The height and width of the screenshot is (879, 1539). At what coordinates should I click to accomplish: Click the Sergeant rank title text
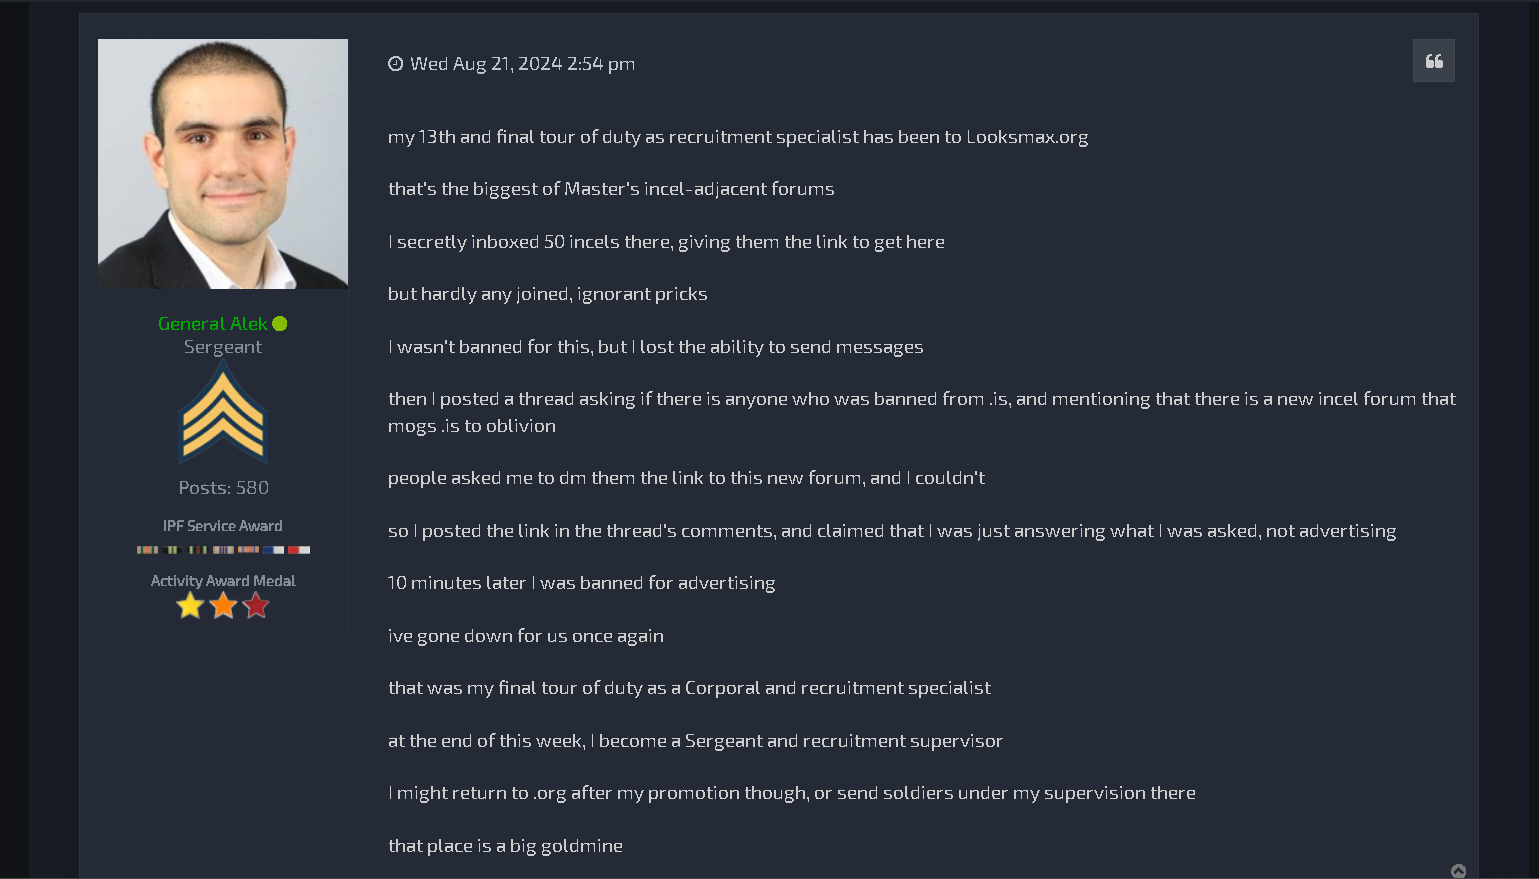tap(223, 347)
